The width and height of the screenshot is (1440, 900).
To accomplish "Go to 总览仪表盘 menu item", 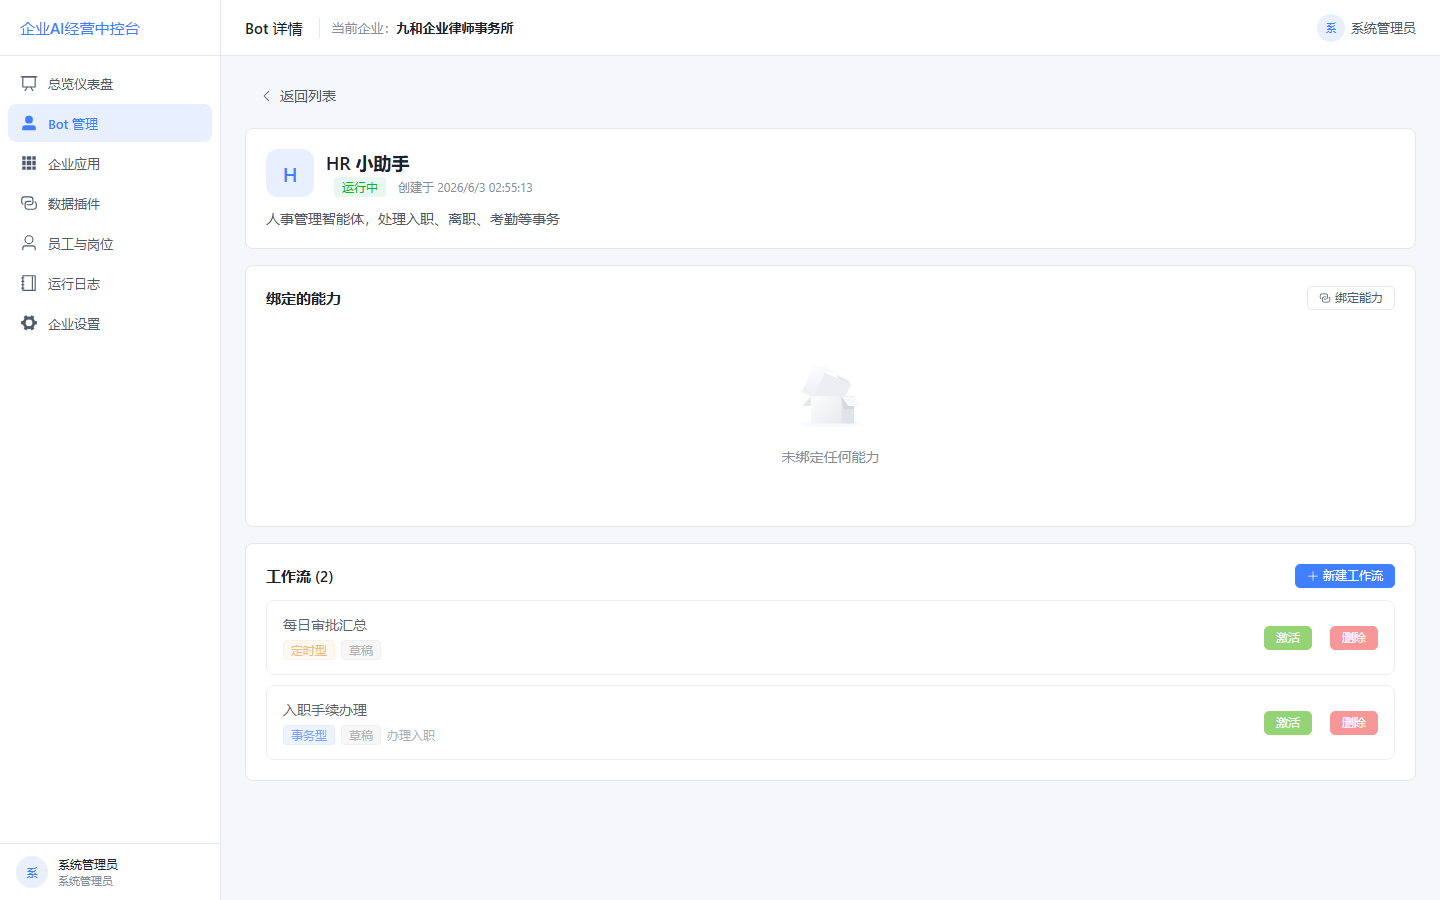I will pyautogui.click(x=110, y=84).
